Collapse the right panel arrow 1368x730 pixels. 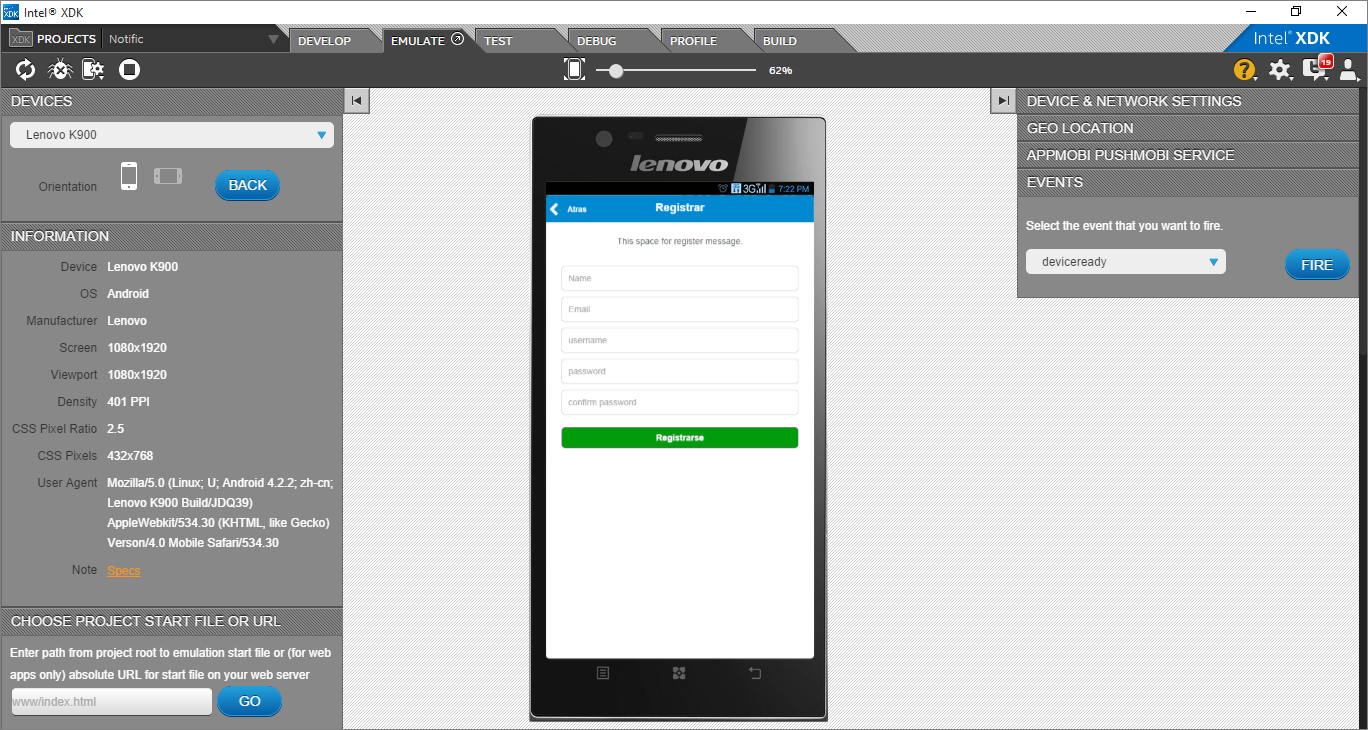coord(1003,100)
